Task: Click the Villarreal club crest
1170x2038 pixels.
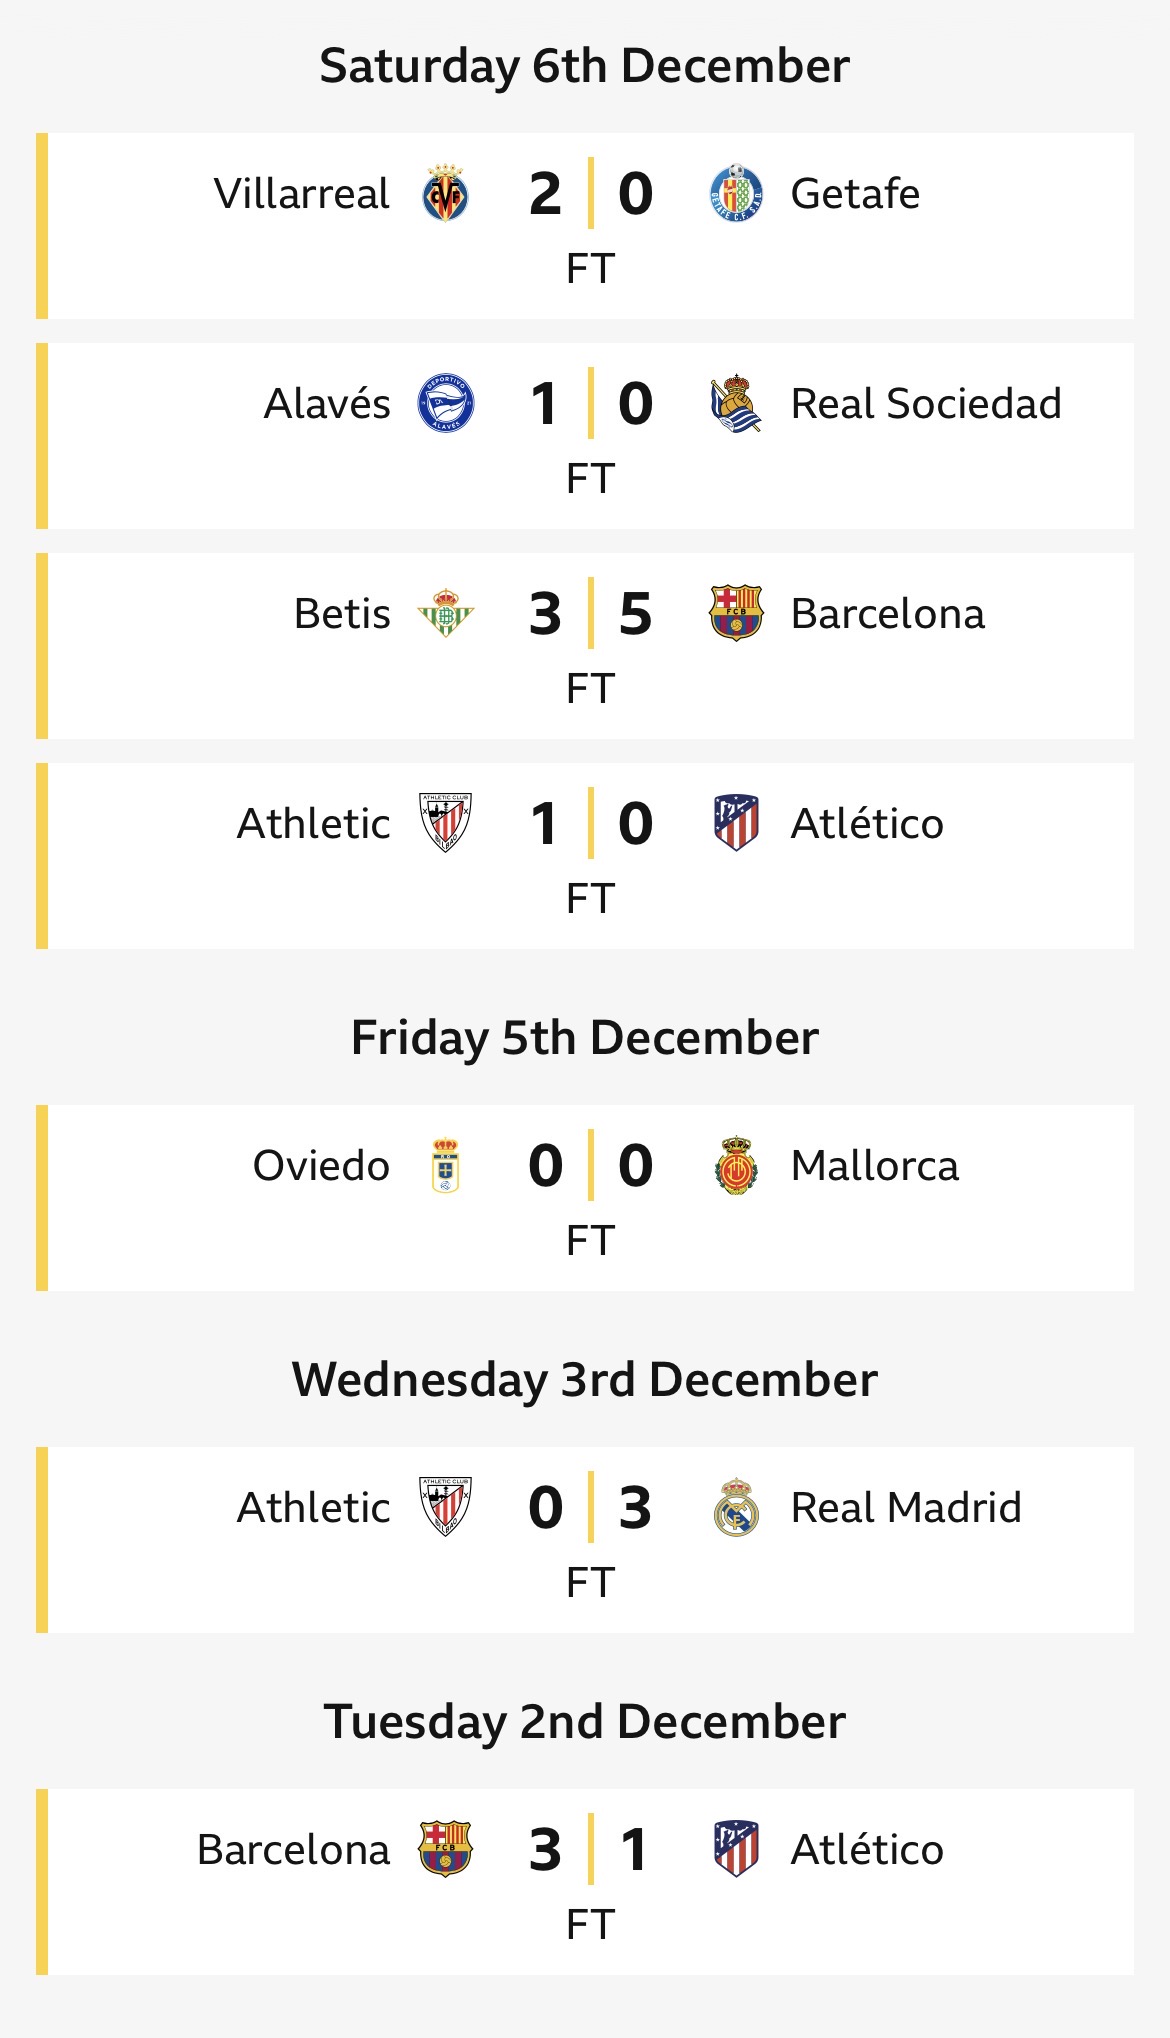Action: point(445,193)
